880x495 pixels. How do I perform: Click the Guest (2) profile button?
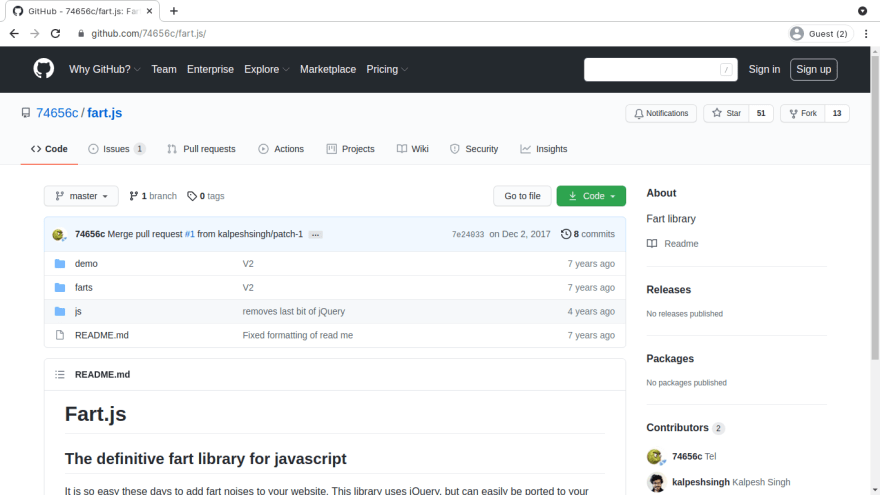819,34
